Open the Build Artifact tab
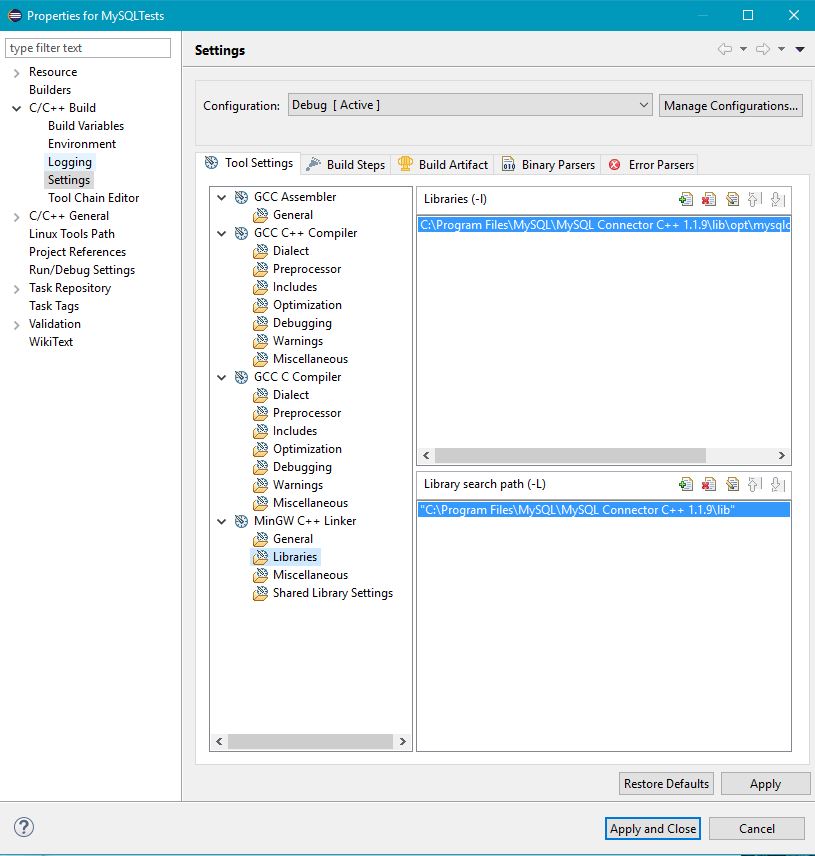Image resolution: width=815 pixels, height=856 pixels. [443, 164]
